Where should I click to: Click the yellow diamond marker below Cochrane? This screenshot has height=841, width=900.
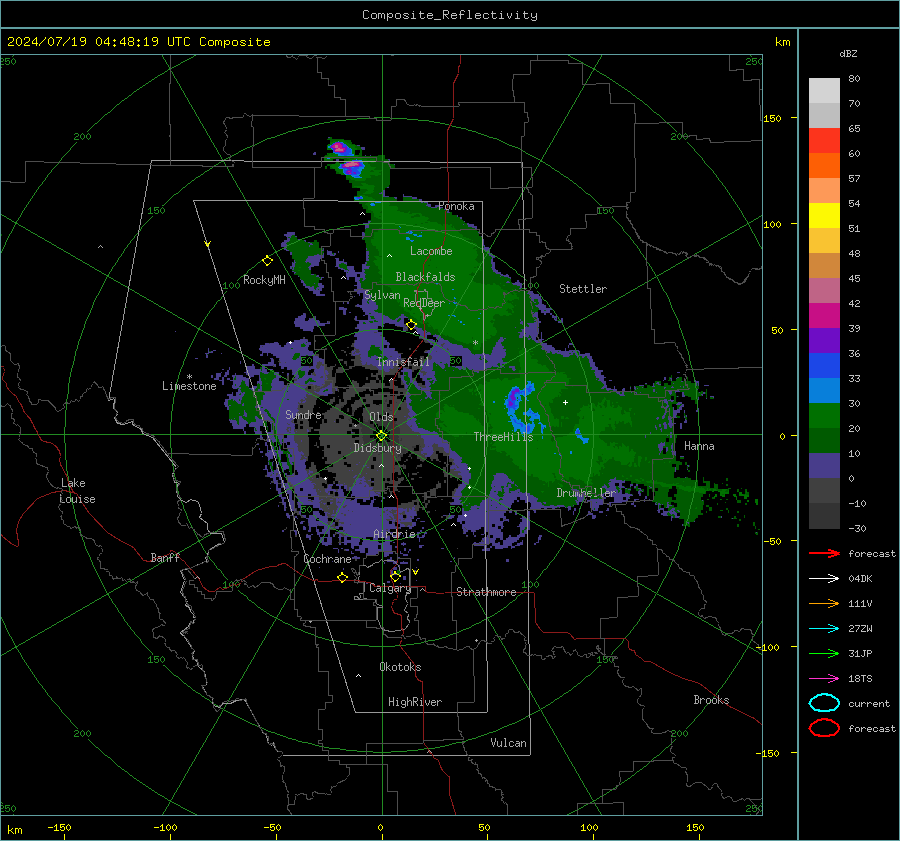[343, 577]
